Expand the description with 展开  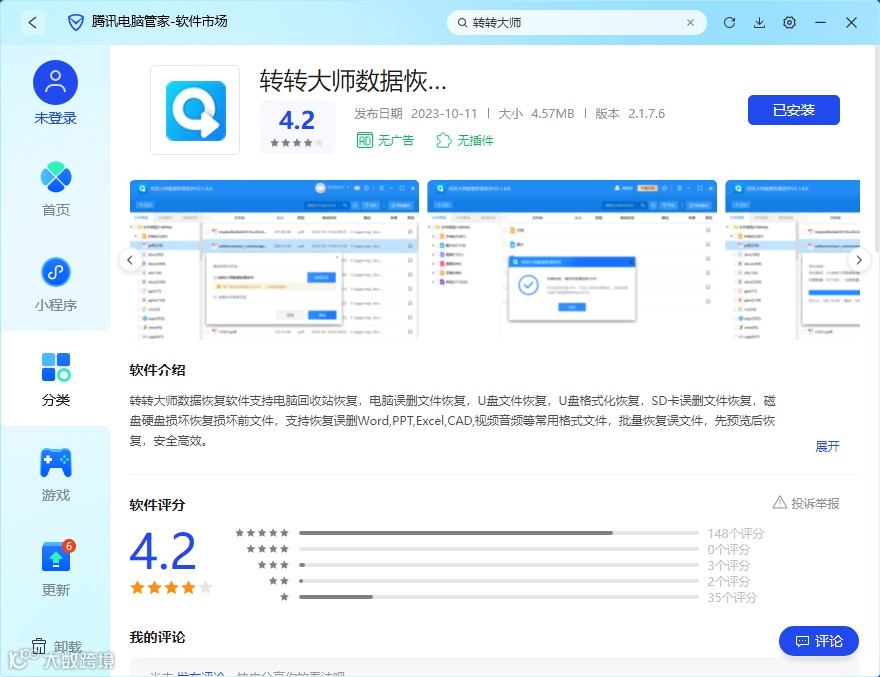coord(827,446)
